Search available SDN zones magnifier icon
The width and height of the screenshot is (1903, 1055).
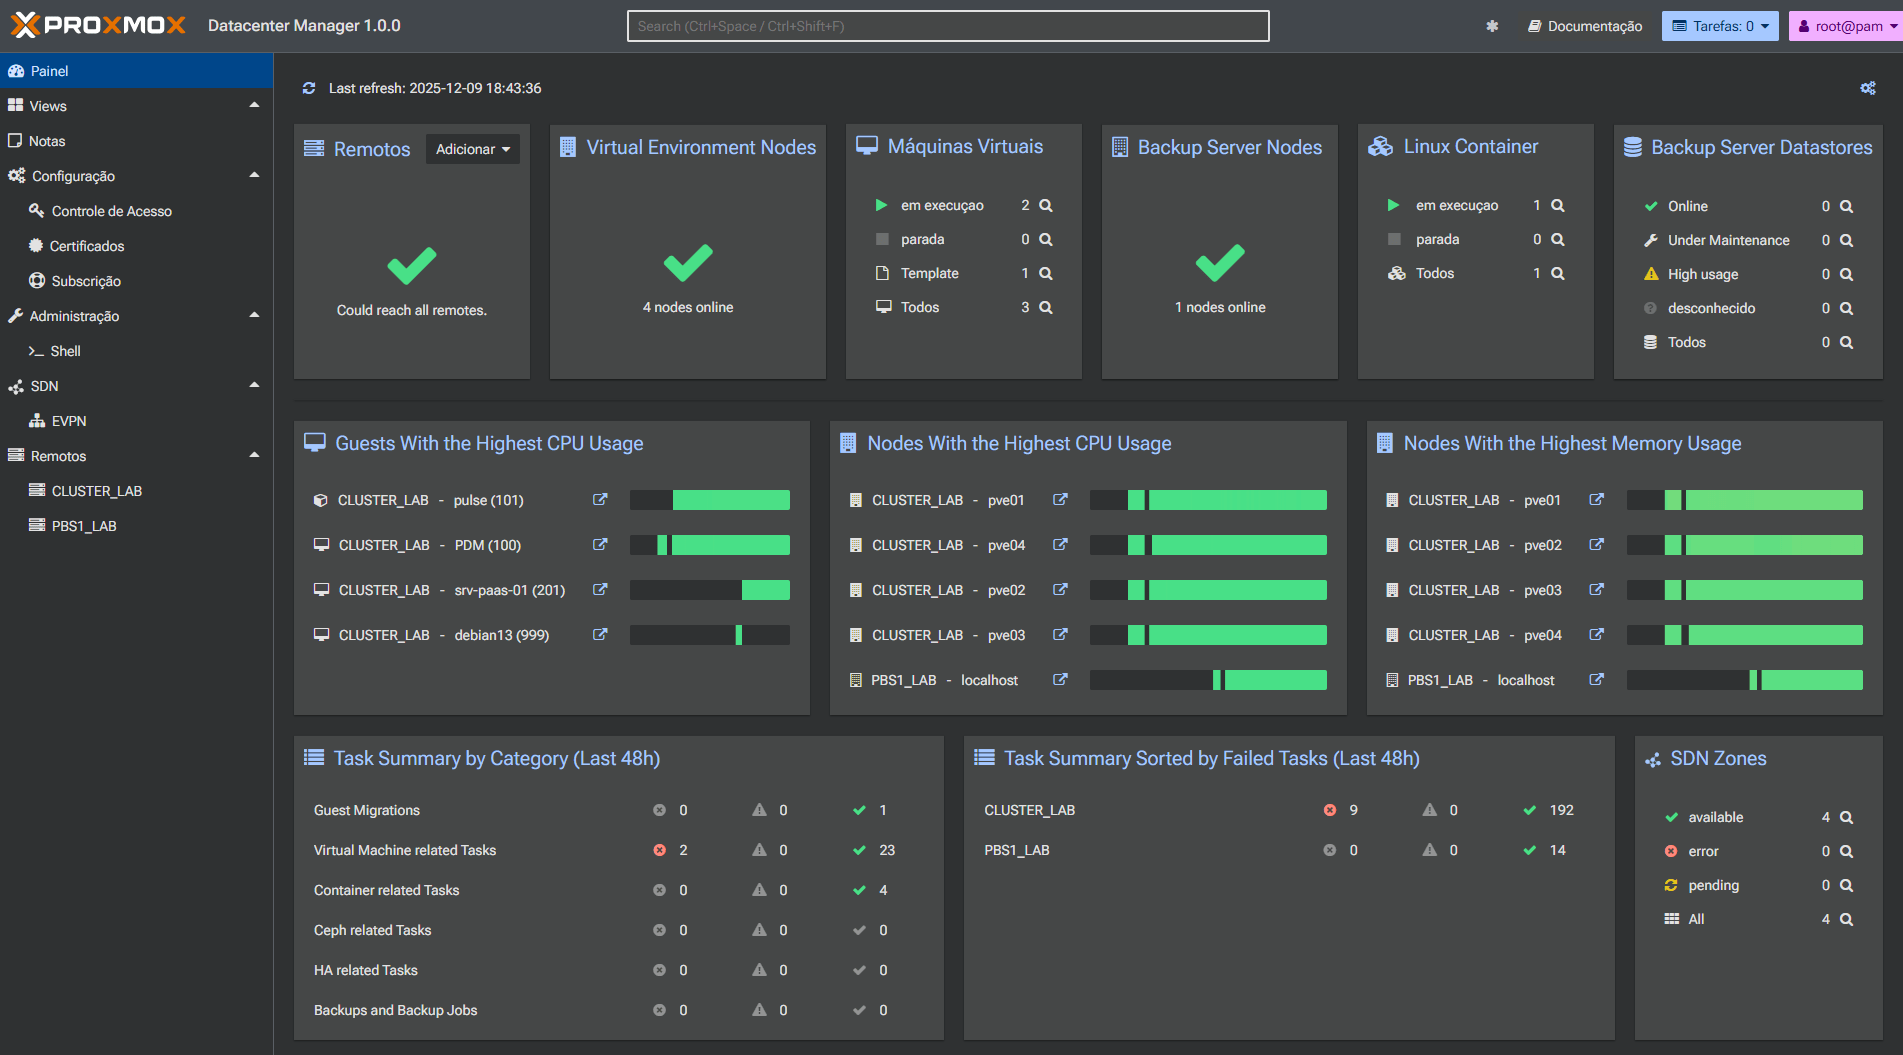coord(1846,817)
